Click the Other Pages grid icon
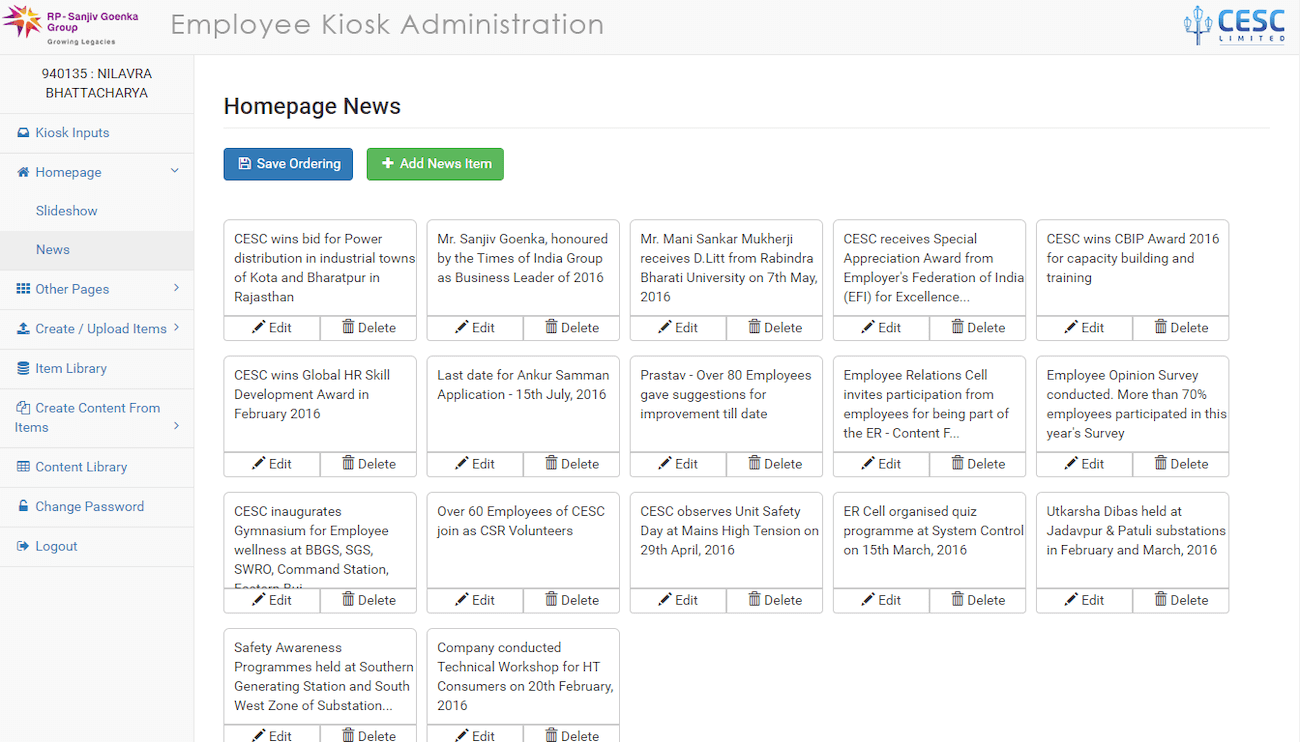Image resolution: width=1300 pixels, height=742 pixels. [x=23, y=289]
